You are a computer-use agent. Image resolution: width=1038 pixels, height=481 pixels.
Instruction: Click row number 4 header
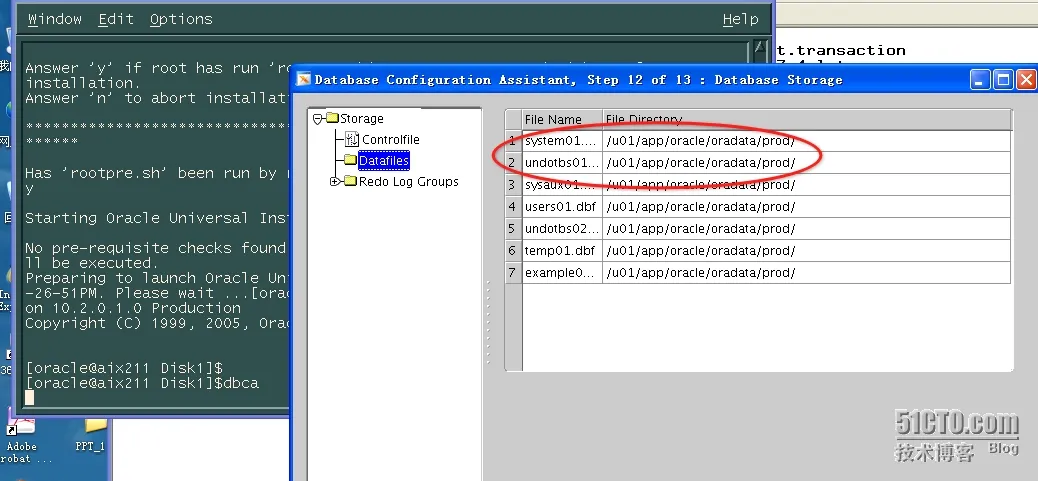pos(513,206)
